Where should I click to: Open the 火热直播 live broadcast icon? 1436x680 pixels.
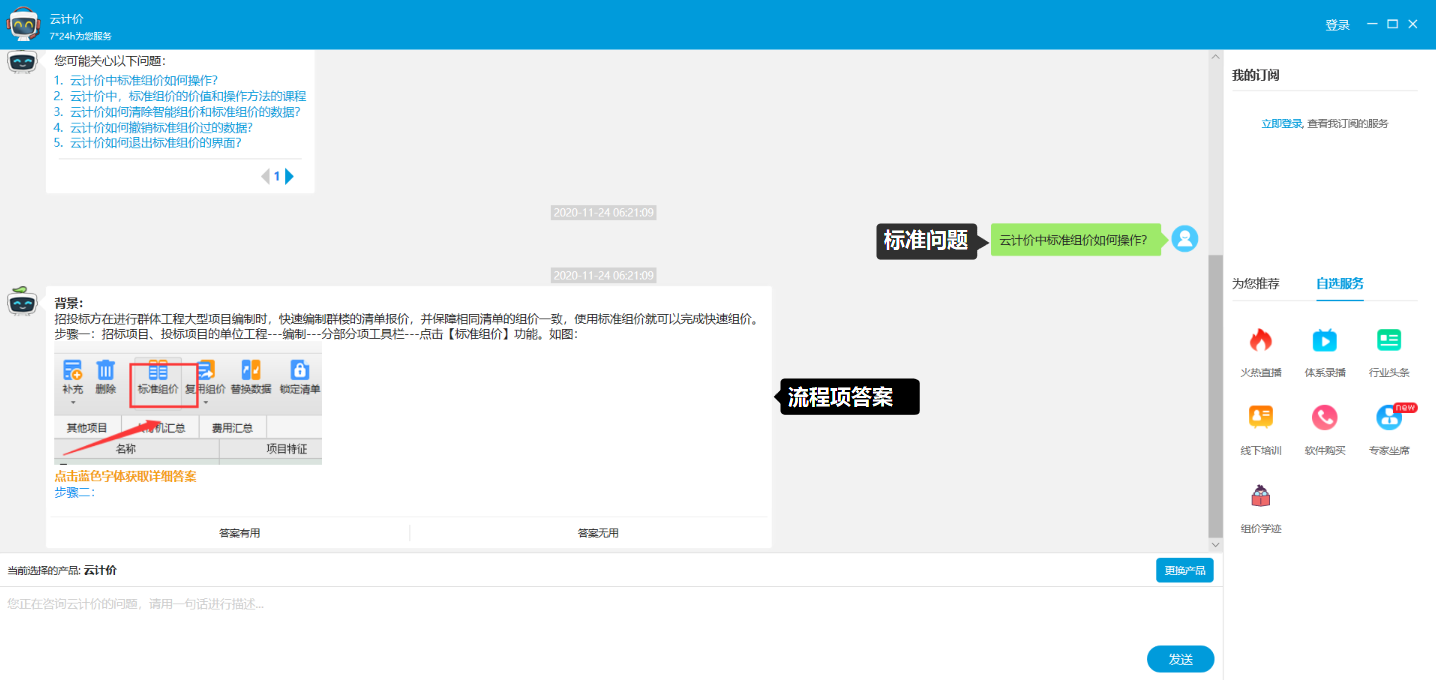pyautogui.click(x=1260, y=341)
